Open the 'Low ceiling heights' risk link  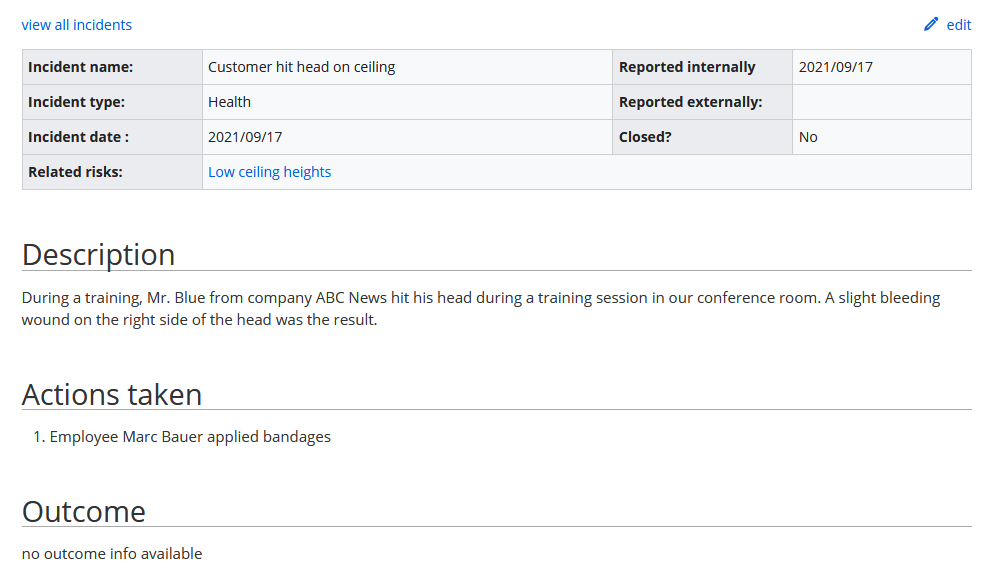pos(269,172)
